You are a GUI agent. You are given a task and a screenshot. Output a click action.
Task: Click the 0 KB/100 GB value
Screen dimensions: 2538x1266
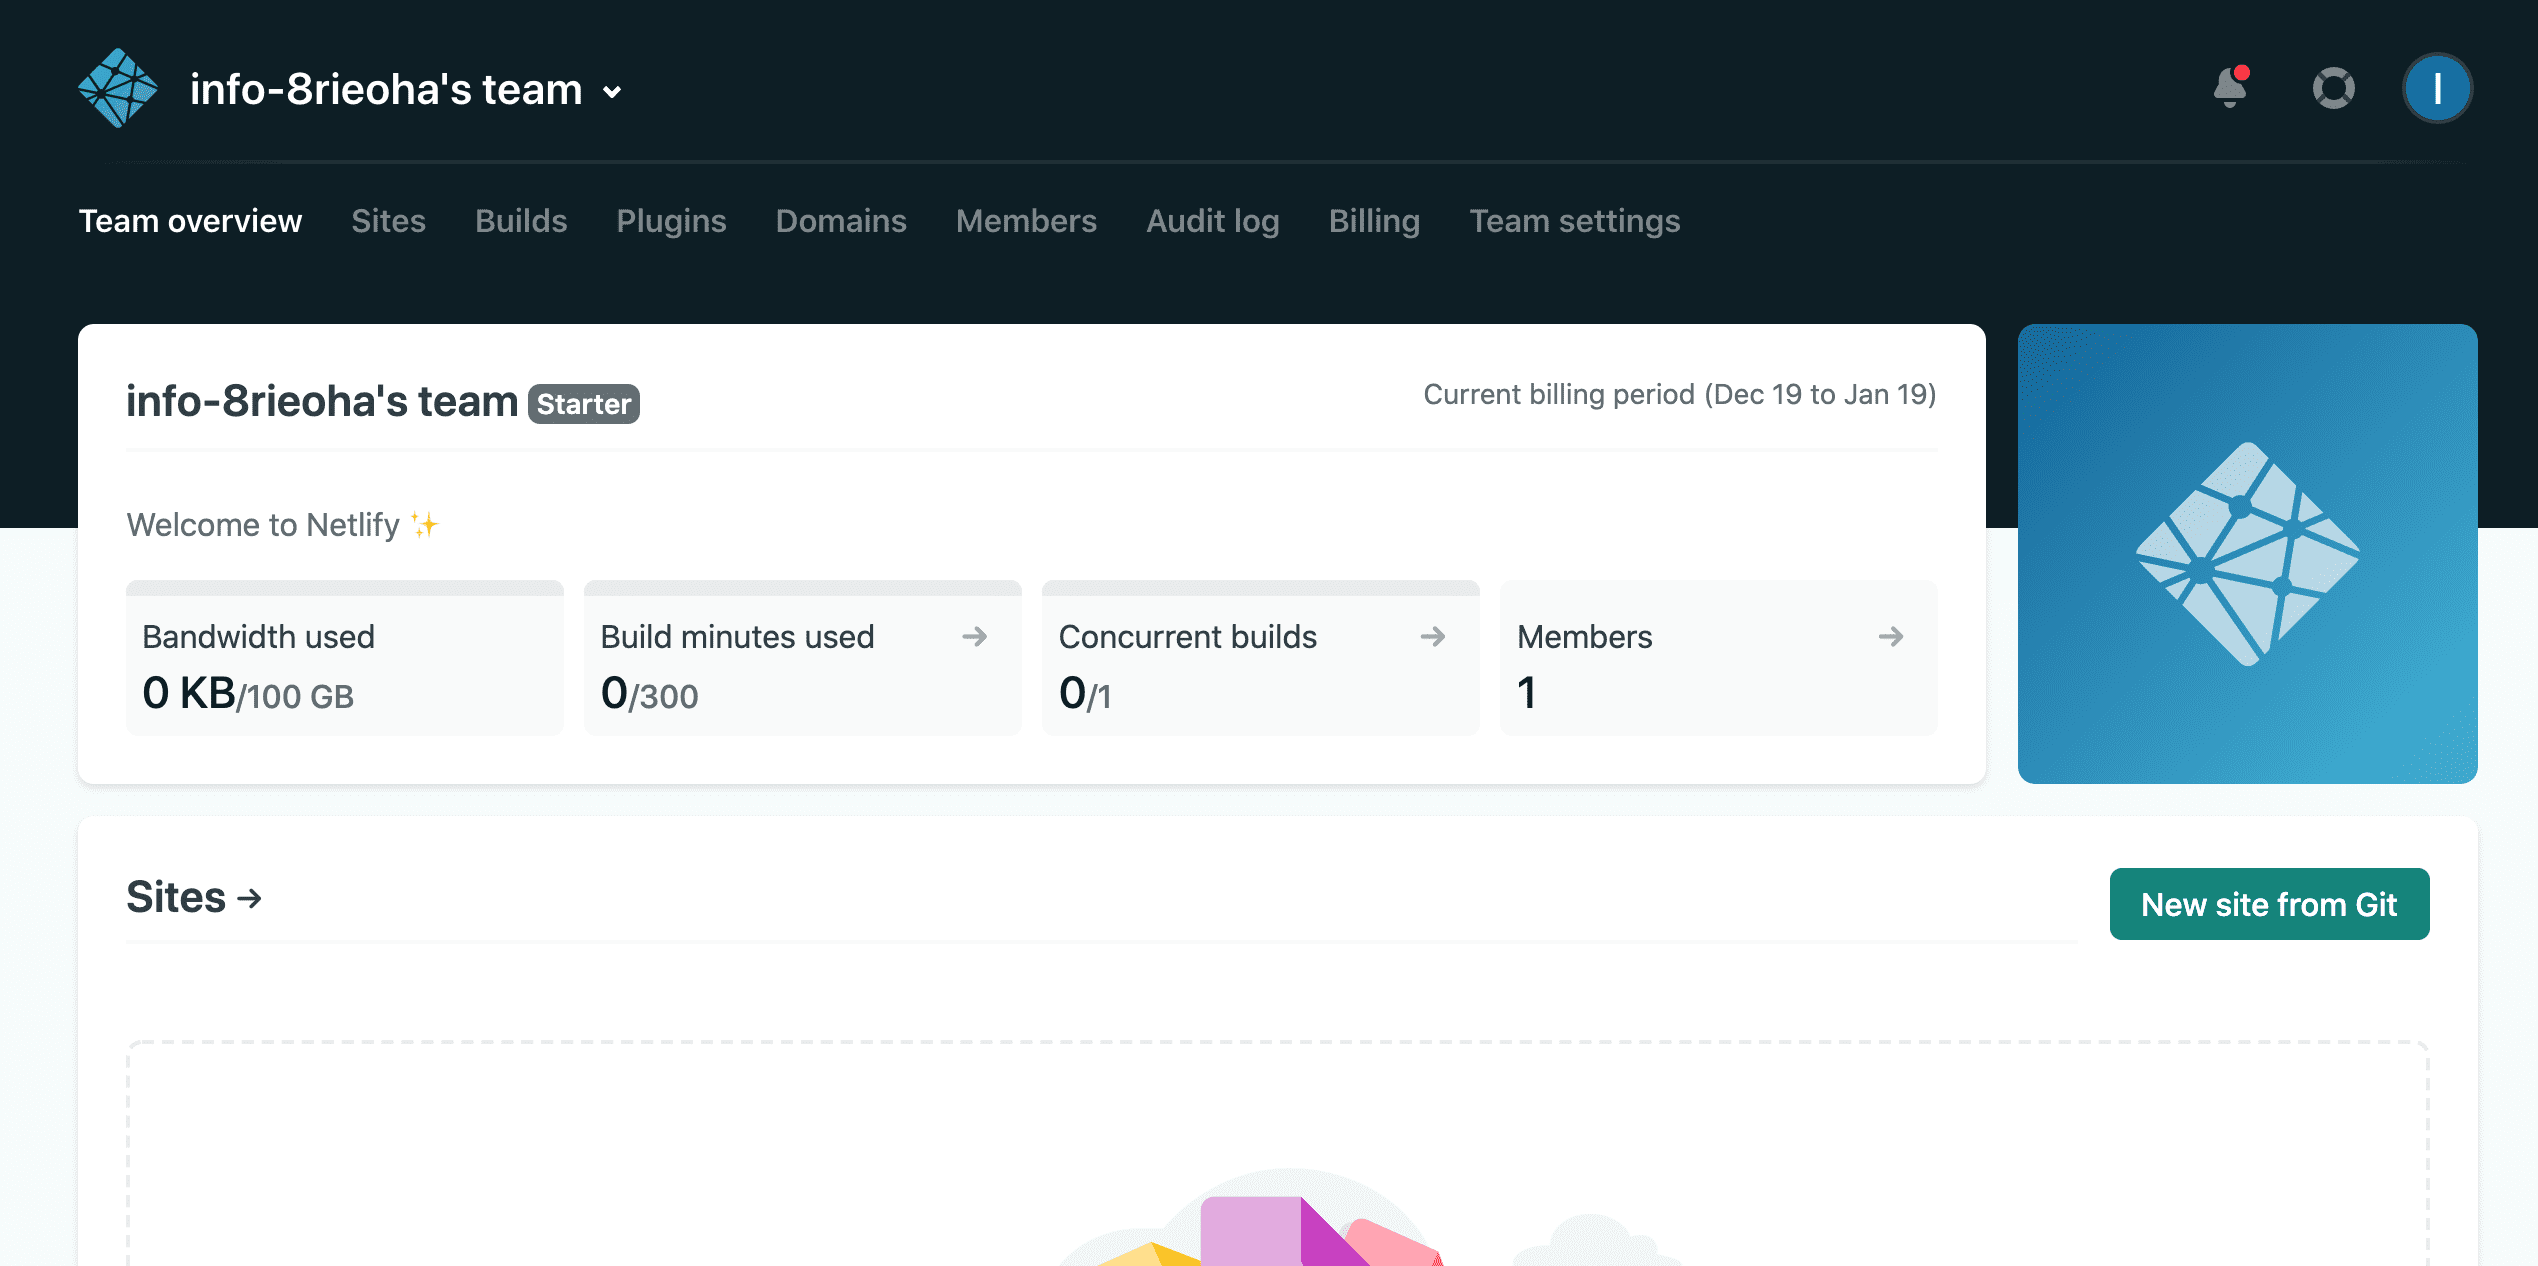248,693
